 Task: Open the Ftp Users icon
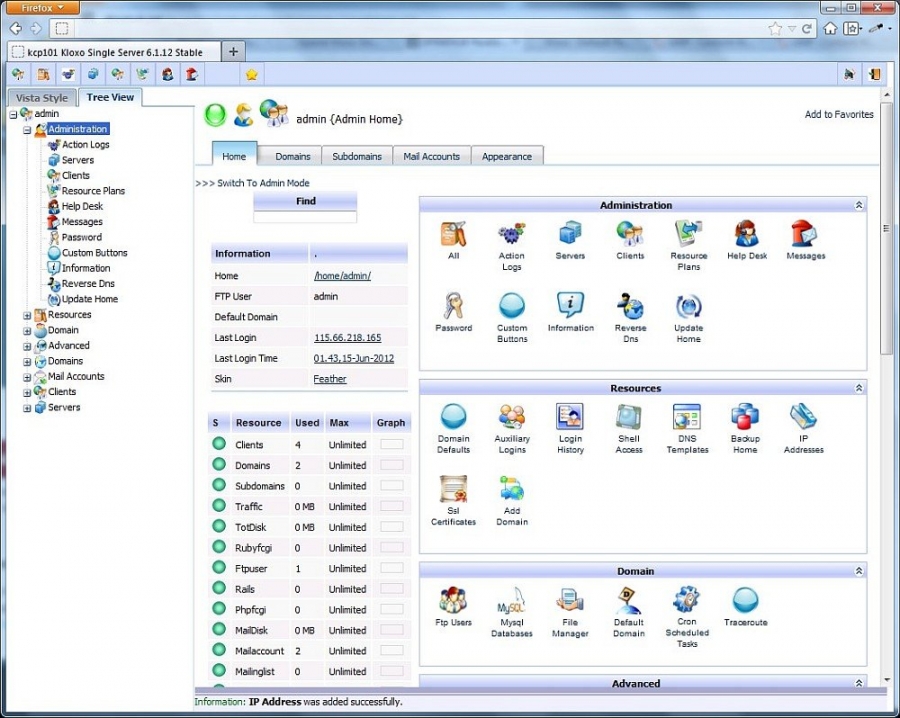click(x=453, y=600)
